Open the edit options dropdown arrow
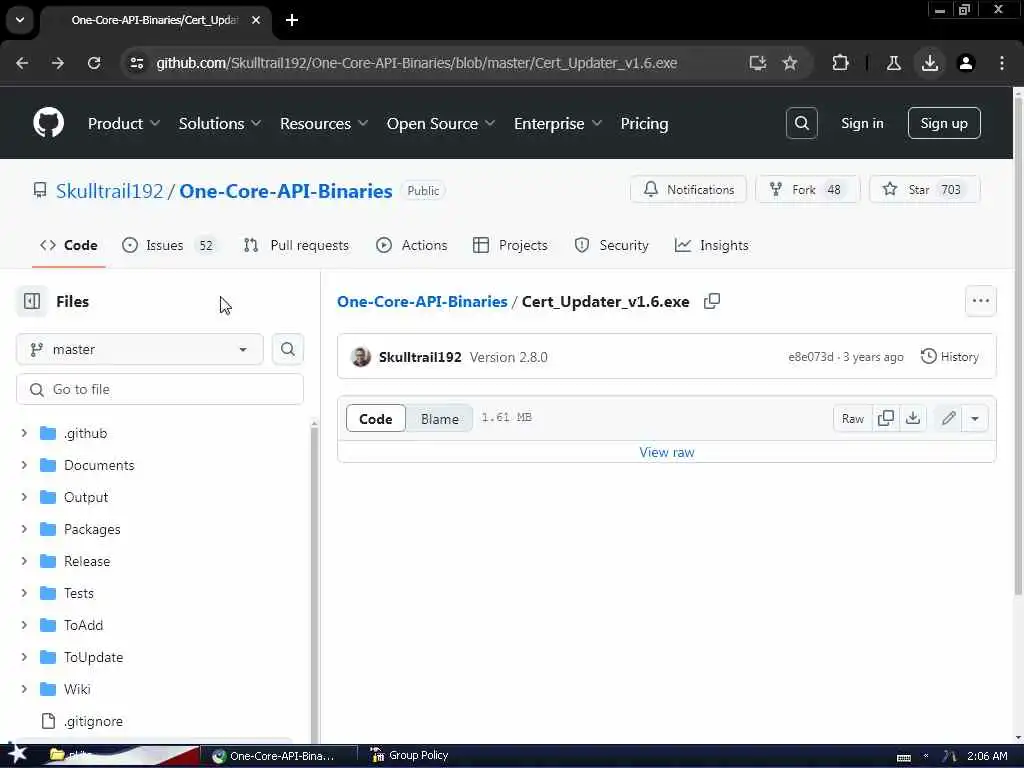The image size is (1024, 768). (974, 418)
